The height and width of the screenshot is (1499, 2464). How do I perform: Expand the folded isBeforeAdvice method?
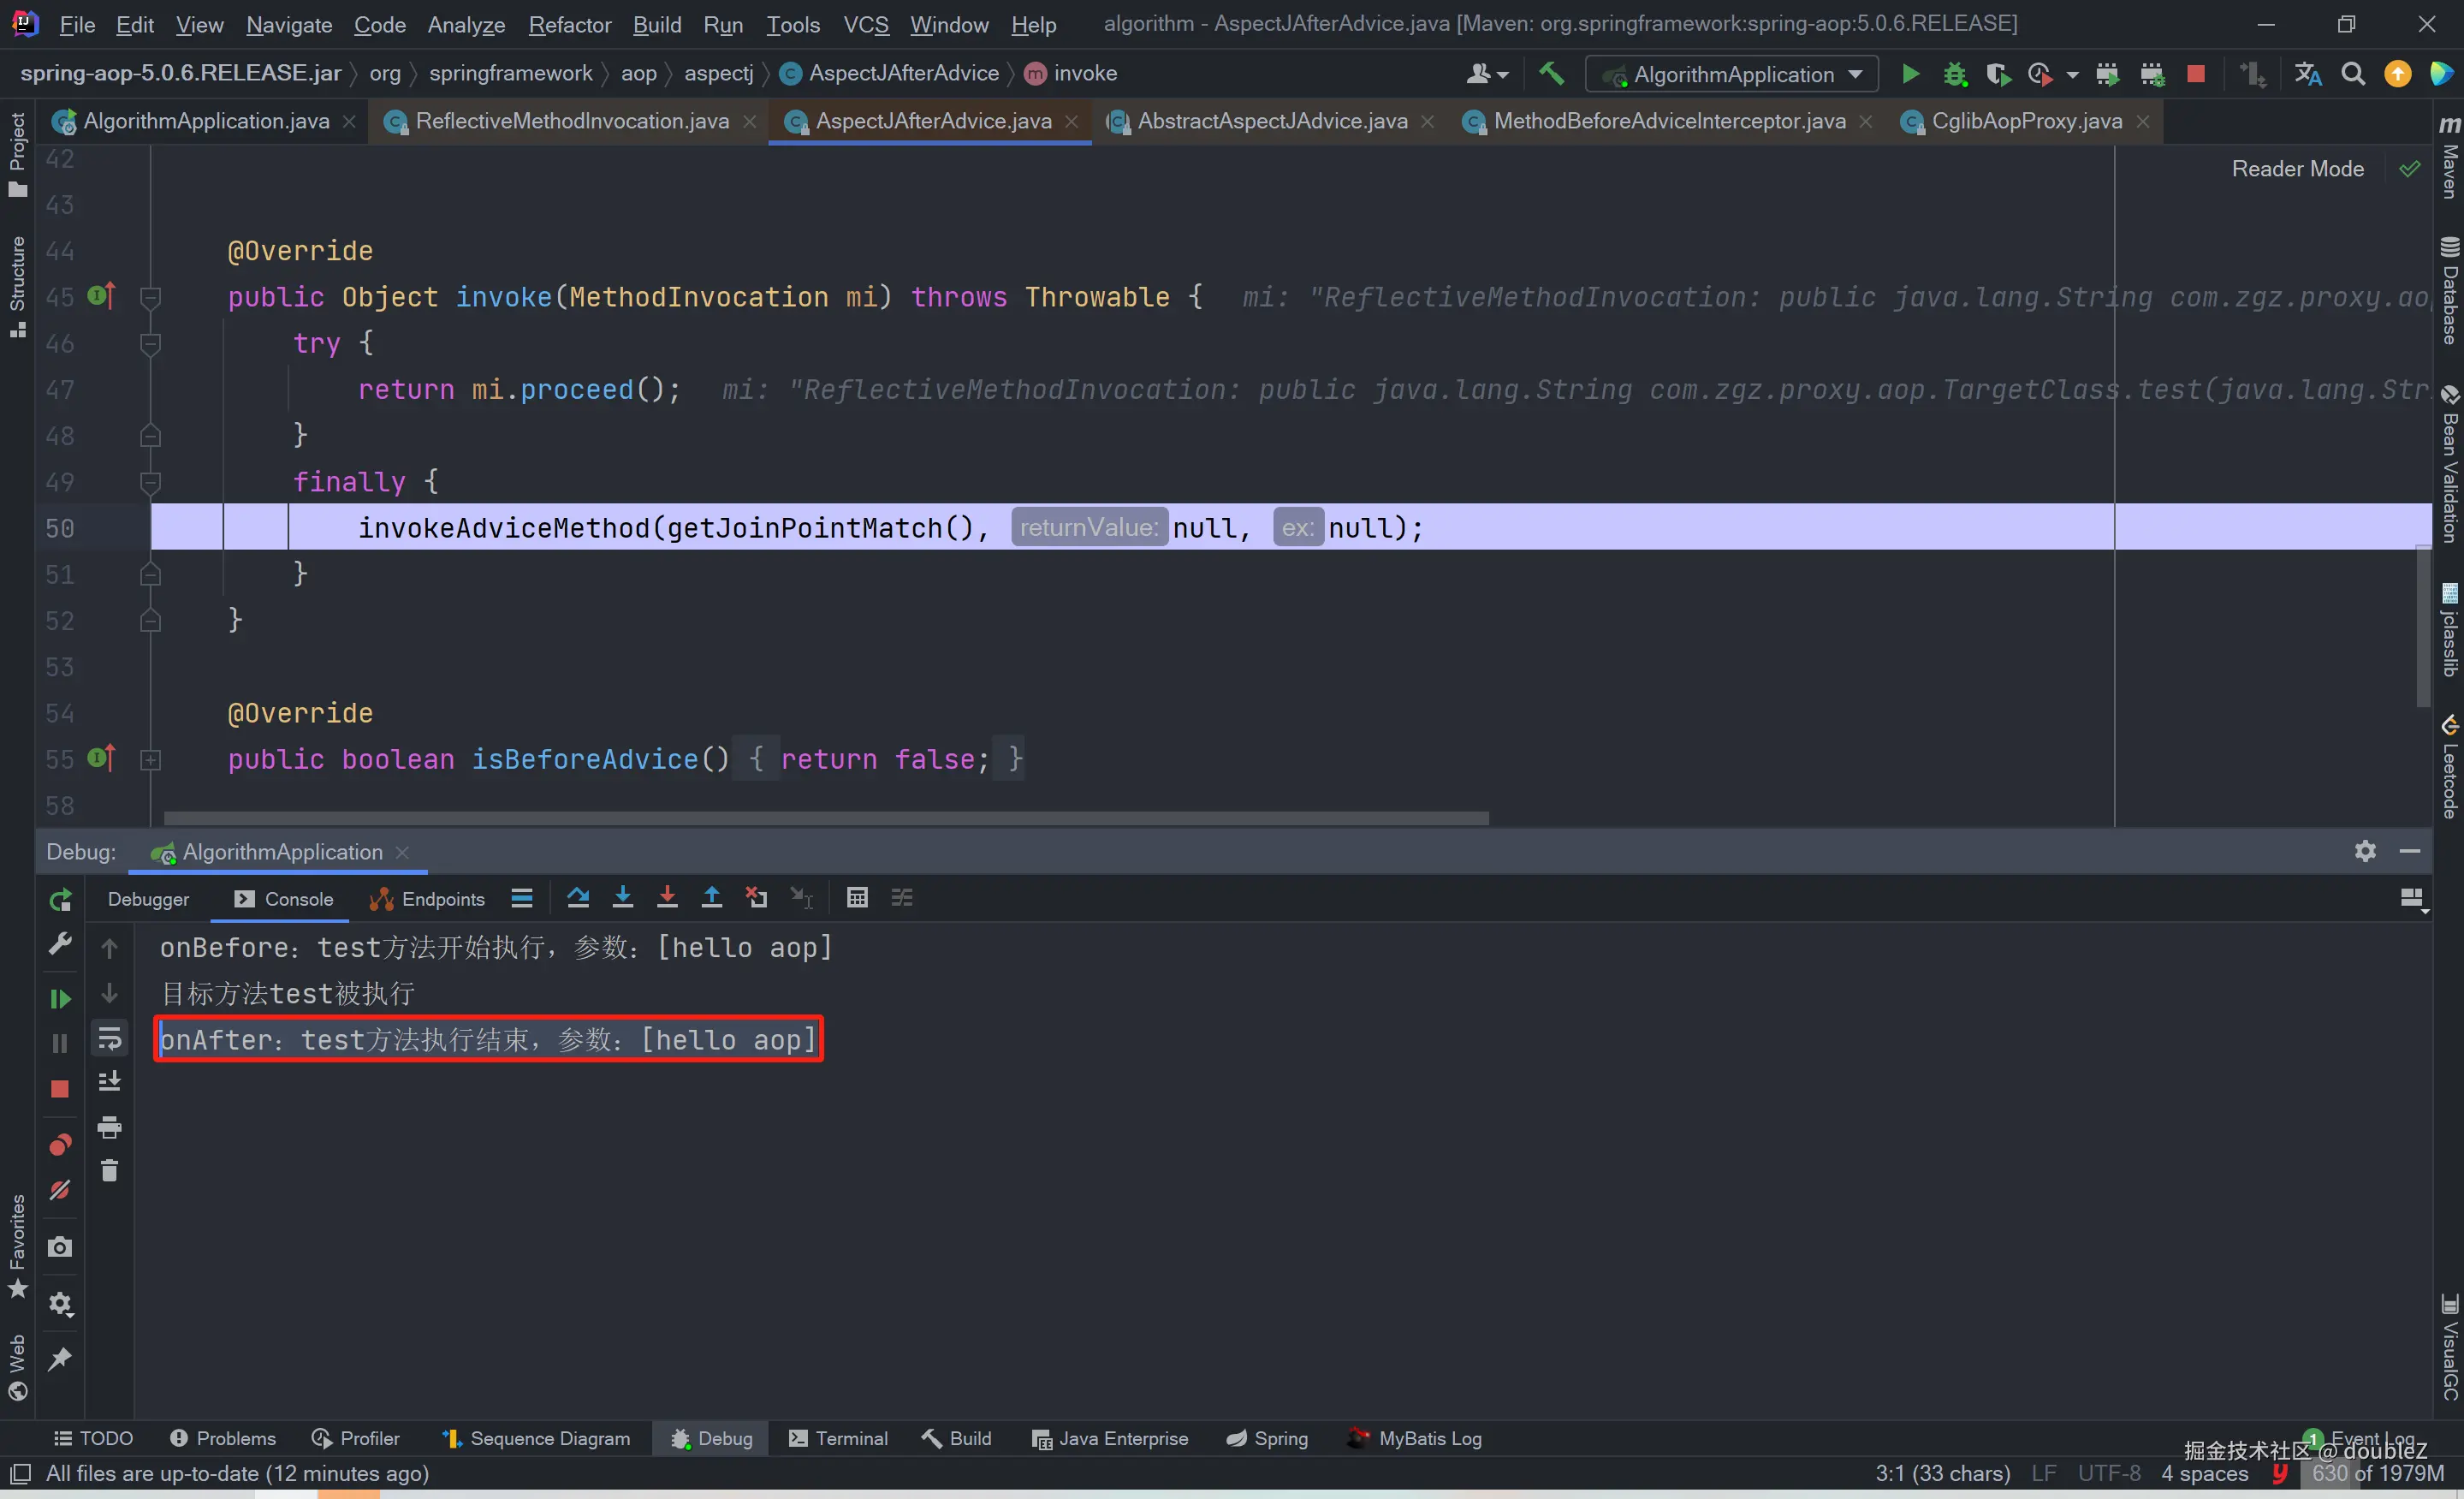click(151, 760)
